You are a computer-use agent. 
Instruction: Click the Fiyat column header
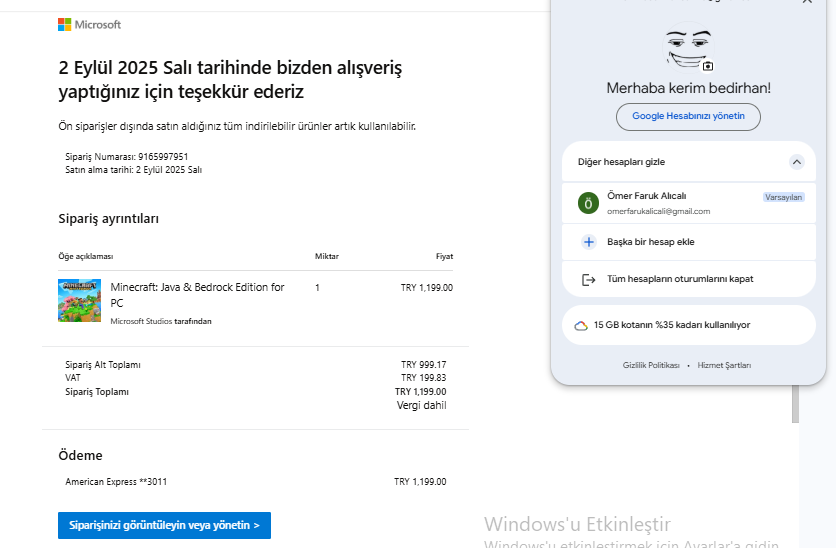pos(444,256)
